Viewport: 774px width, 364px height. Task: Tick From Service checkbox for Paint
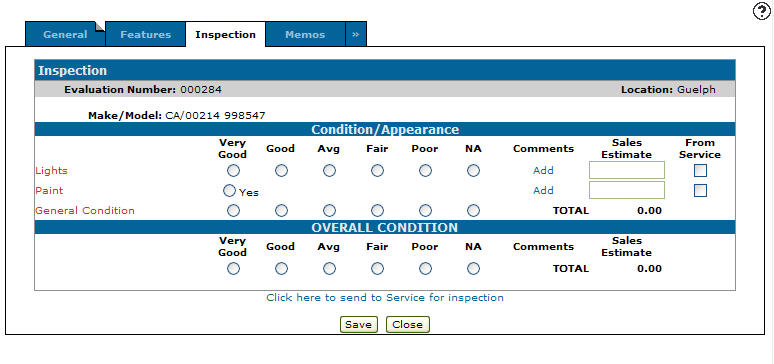tap(700, 190)
